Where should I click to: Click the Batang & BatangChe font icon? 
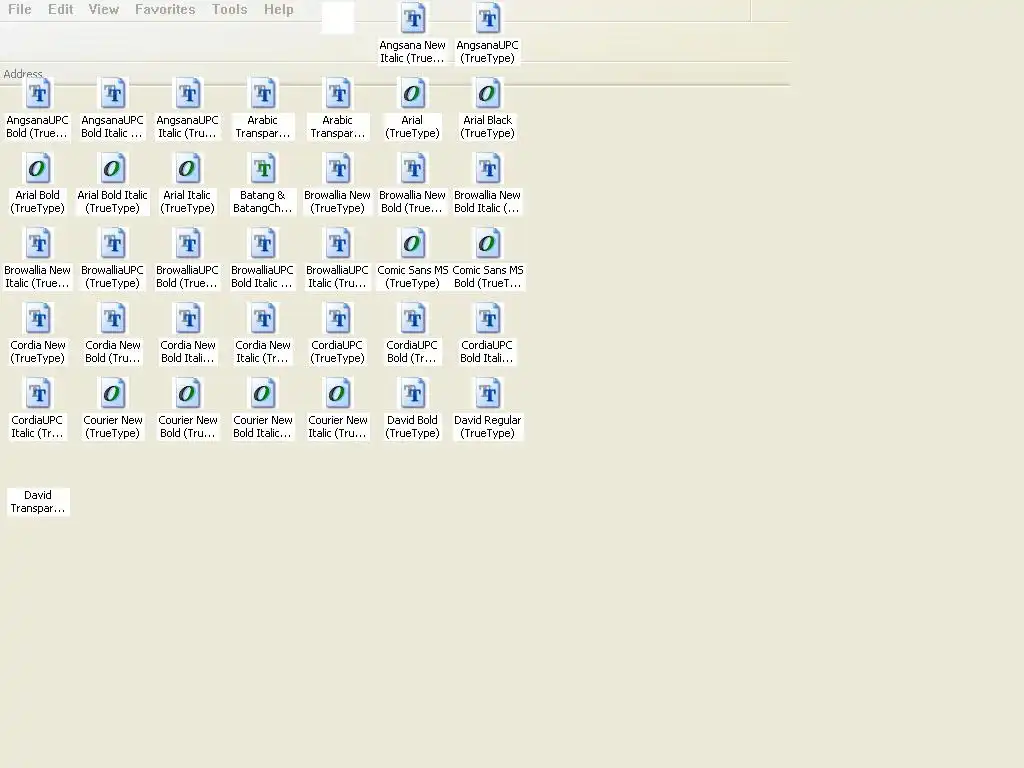coord(263,168)
